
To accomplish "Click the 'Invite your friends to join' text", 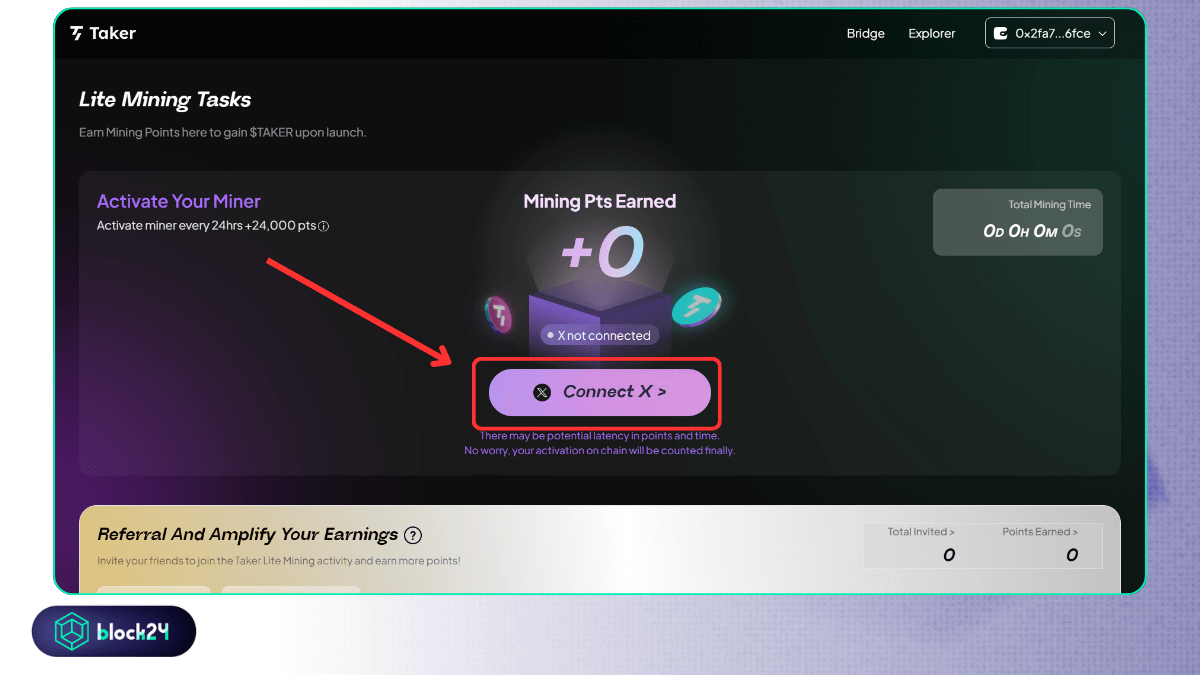I will point(279,561).
